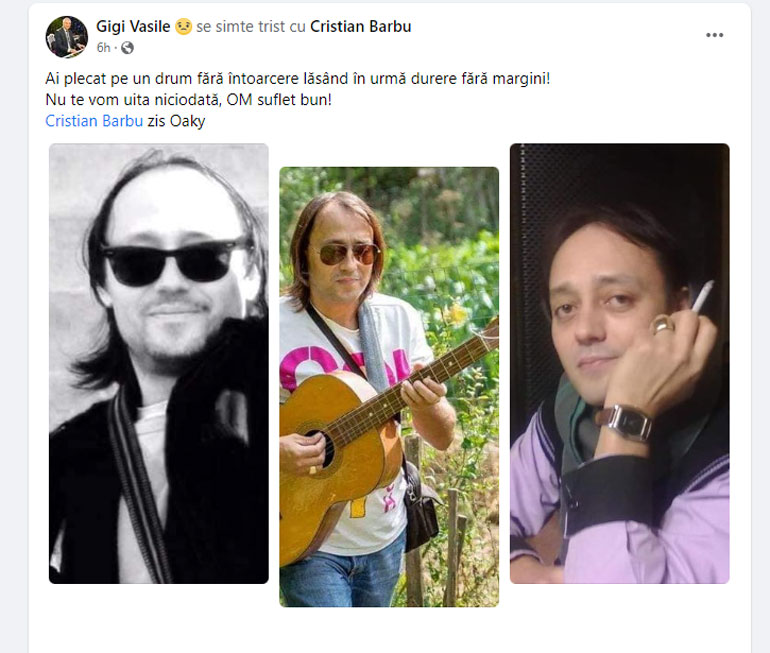Viewport: 770px width, 653px height.
Task: Click the "se simte trist cu" feeling text
Action: [251, 27]
